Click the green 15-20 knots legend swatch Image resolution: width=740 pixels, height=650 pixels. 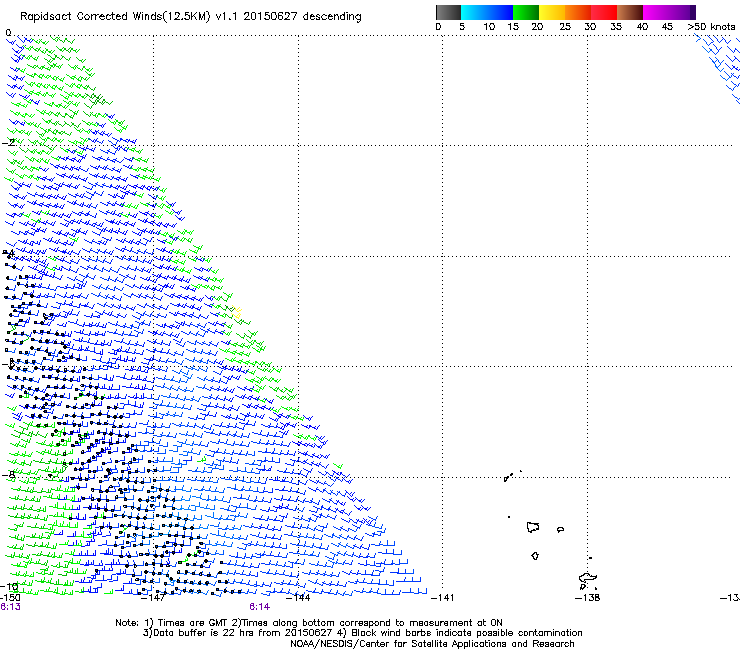(x=526, y=12)
